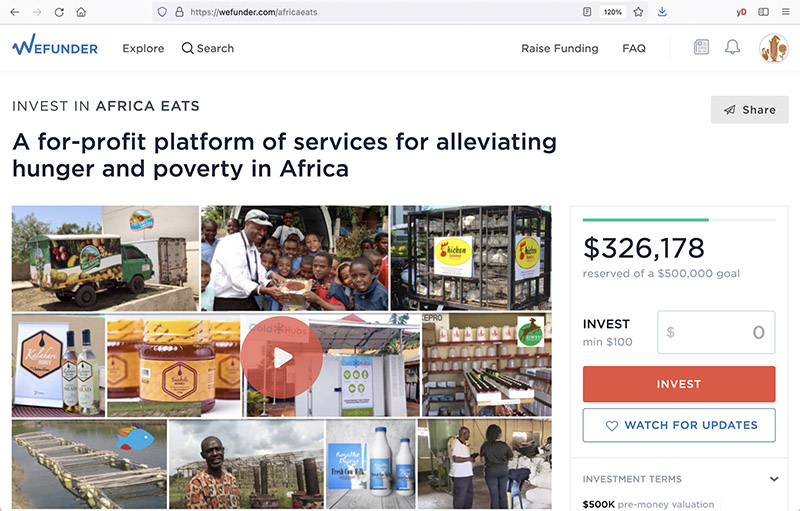Screen dimensions: 800x511
Task: Bookmark this page with star icon
Action: coord(638,12)
